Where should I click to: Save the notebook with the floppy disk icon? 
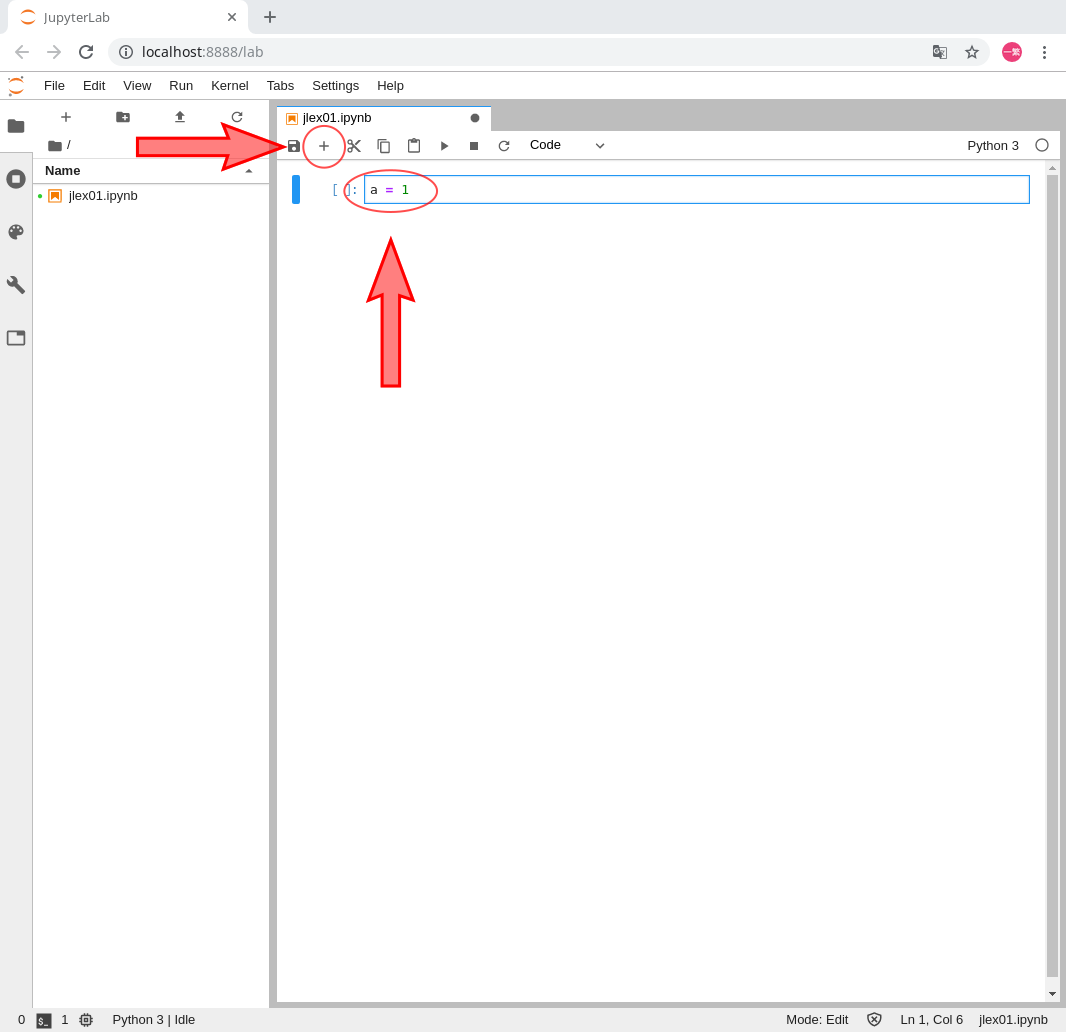click(294, 146)
